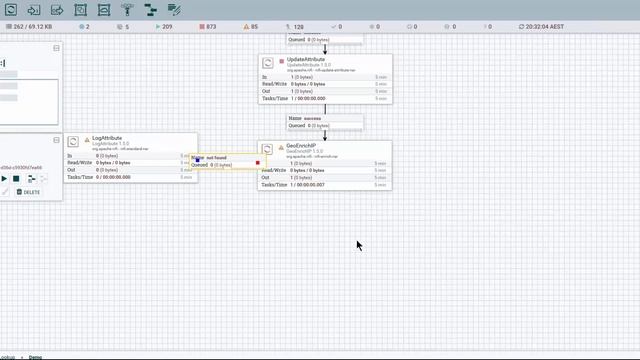Click UpdateAttribute Read/Write row
The image size is (640, 360).
(x=324, y=84)
